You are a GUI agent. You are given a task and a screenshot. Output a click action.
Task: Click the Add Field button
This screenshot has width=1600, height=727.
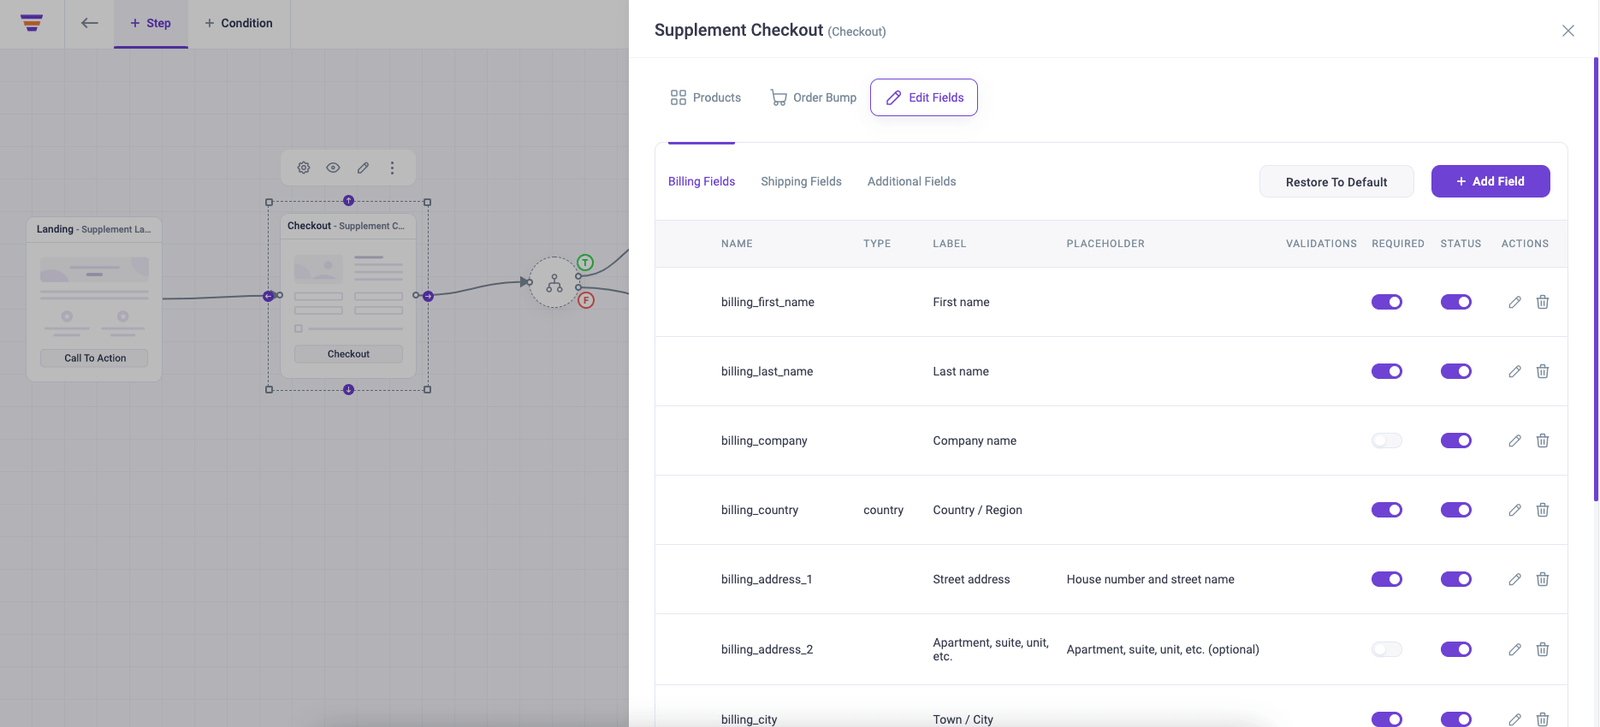[x=1490, y=182]
